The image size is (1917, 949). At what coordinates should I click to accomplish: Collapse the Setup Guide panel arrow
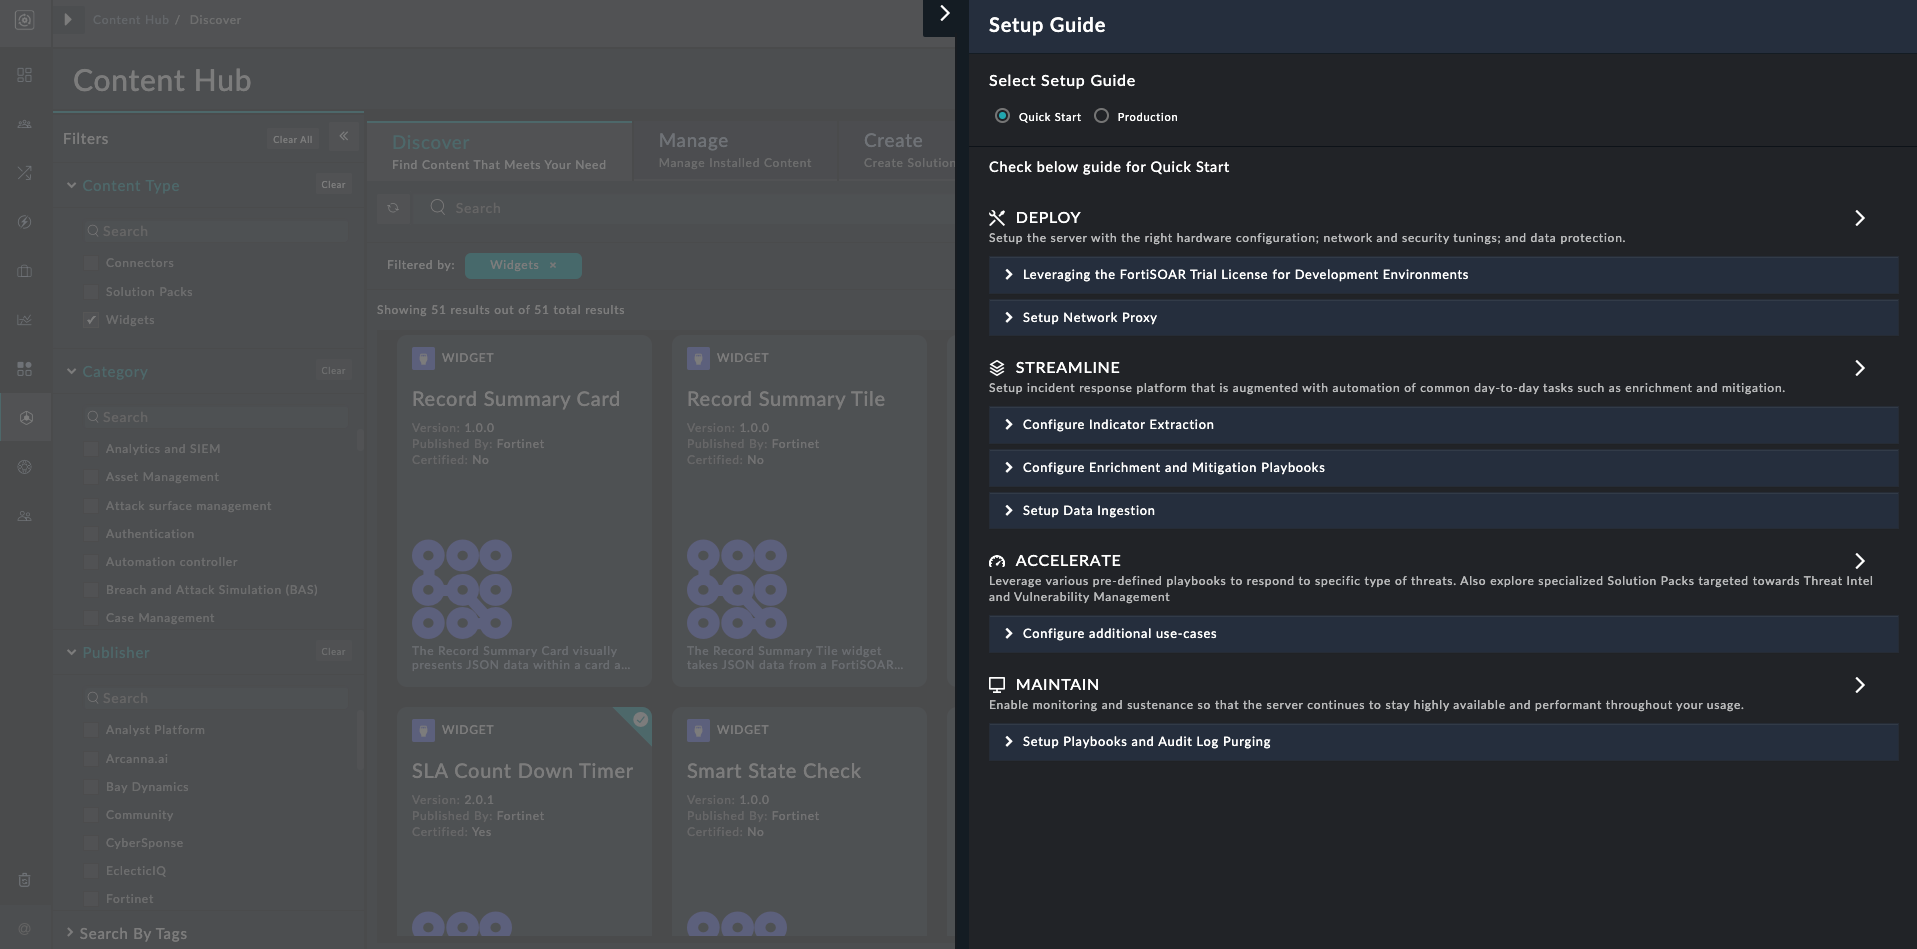(x=943, y=15)
